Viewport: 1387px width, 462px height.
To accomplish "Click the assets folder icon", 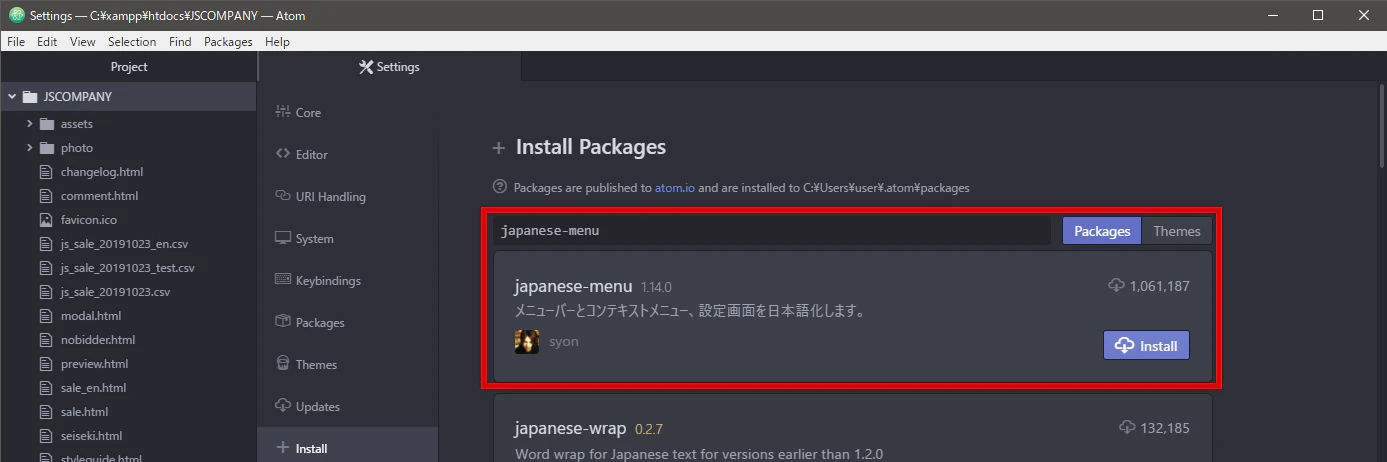I will (46, 124).
